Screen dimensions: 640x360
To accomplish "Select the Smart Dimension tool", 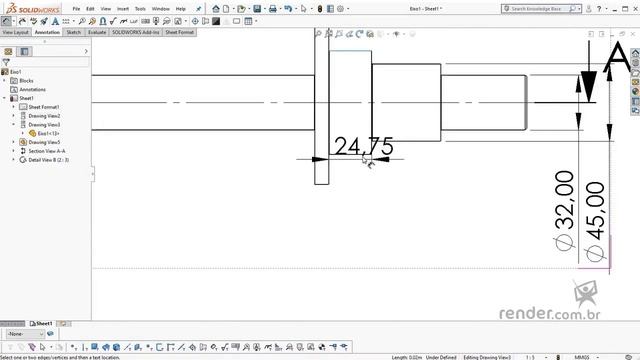I will [6, 21].
